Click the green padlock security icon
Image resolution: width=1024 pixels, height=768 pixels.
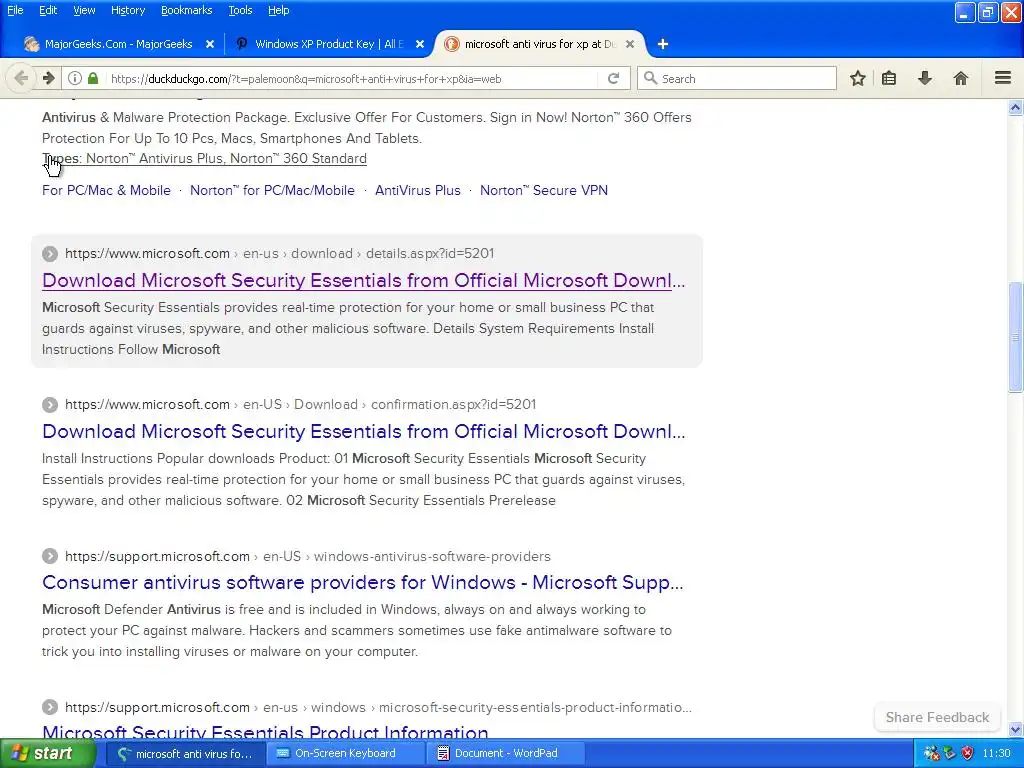click(x=93, y=78)
